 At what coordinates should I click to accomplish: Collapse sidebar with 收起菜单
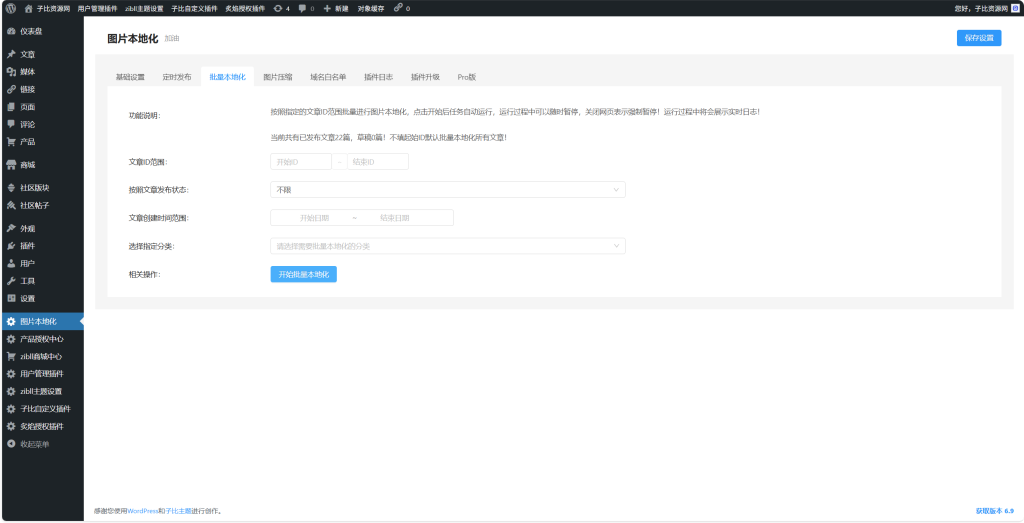click(34, 444)
